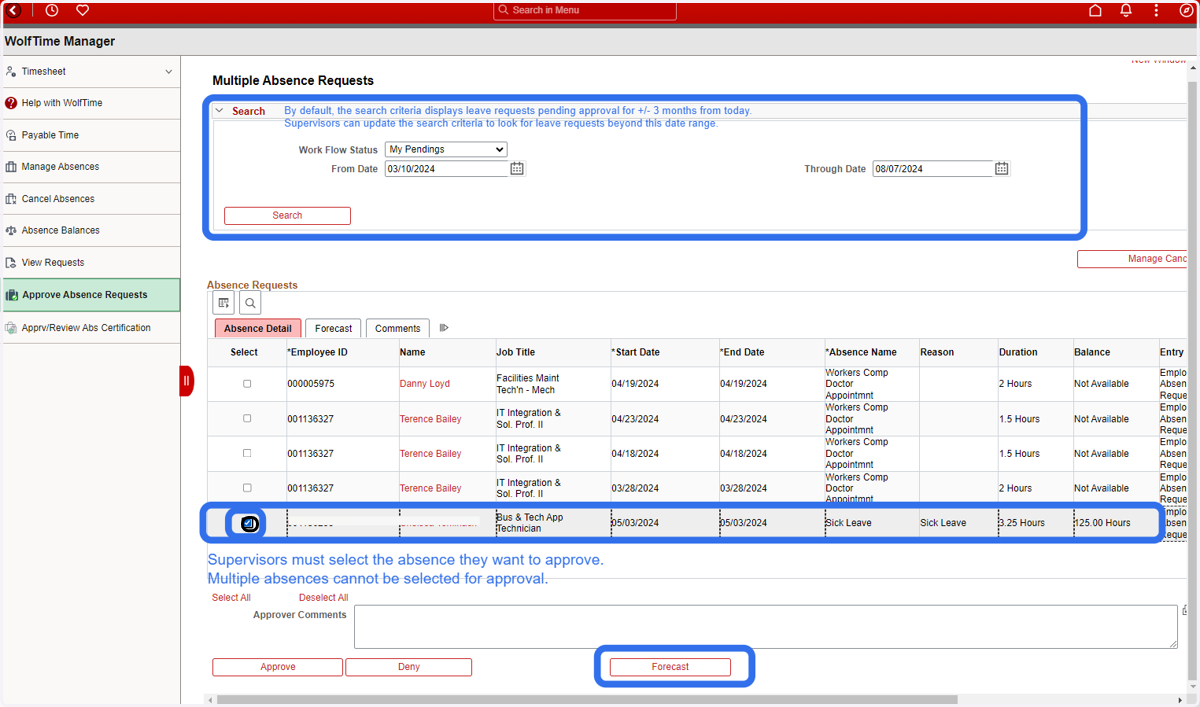Collapse the sidebar with red handle
This screenshot has height=707, width=1200.
[186, 381]
